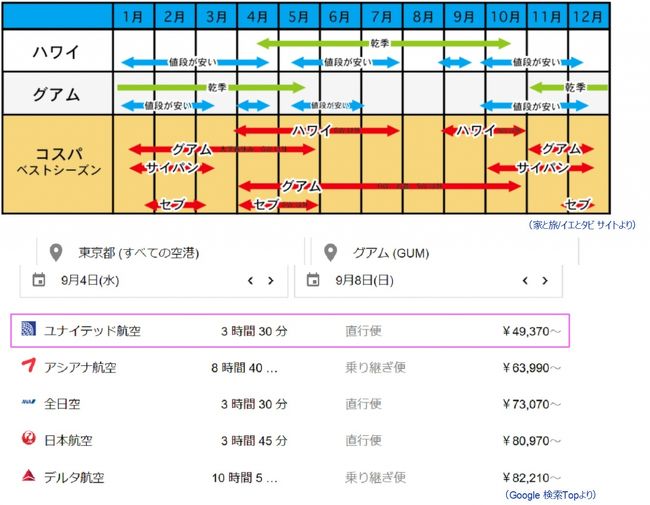Select return date 9月8日(日)
The image size is (650, 505).
click(x=364, y=281)
